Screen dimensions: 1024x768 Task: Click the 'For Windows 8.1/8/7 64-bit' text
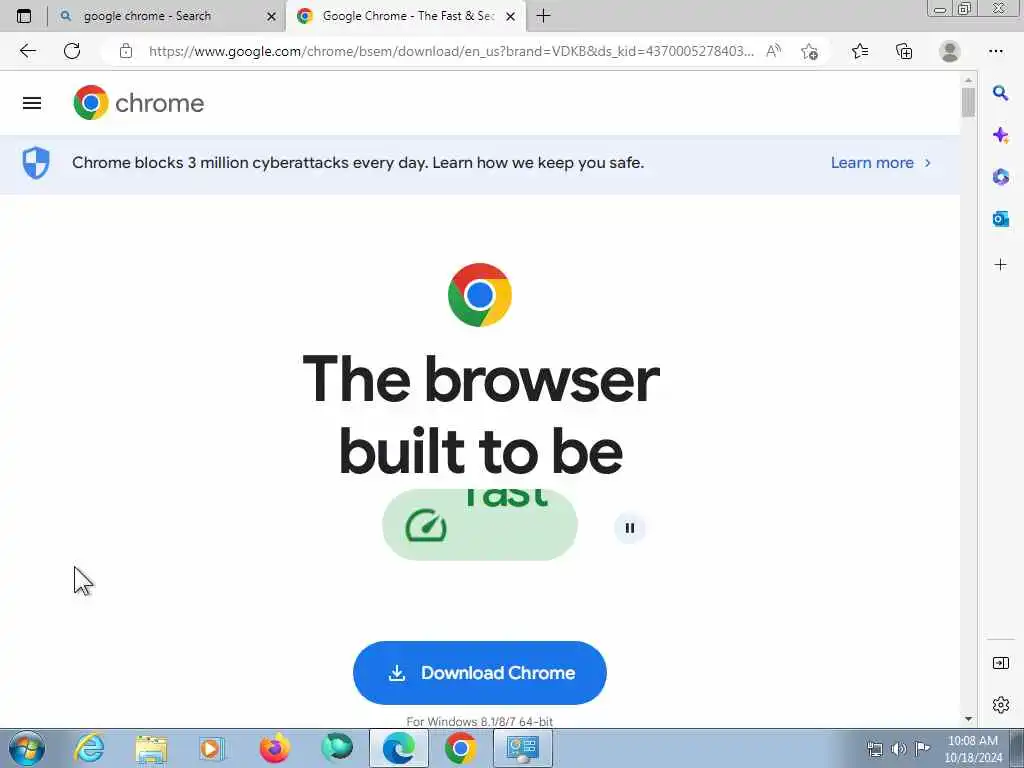tap(480, 722)
